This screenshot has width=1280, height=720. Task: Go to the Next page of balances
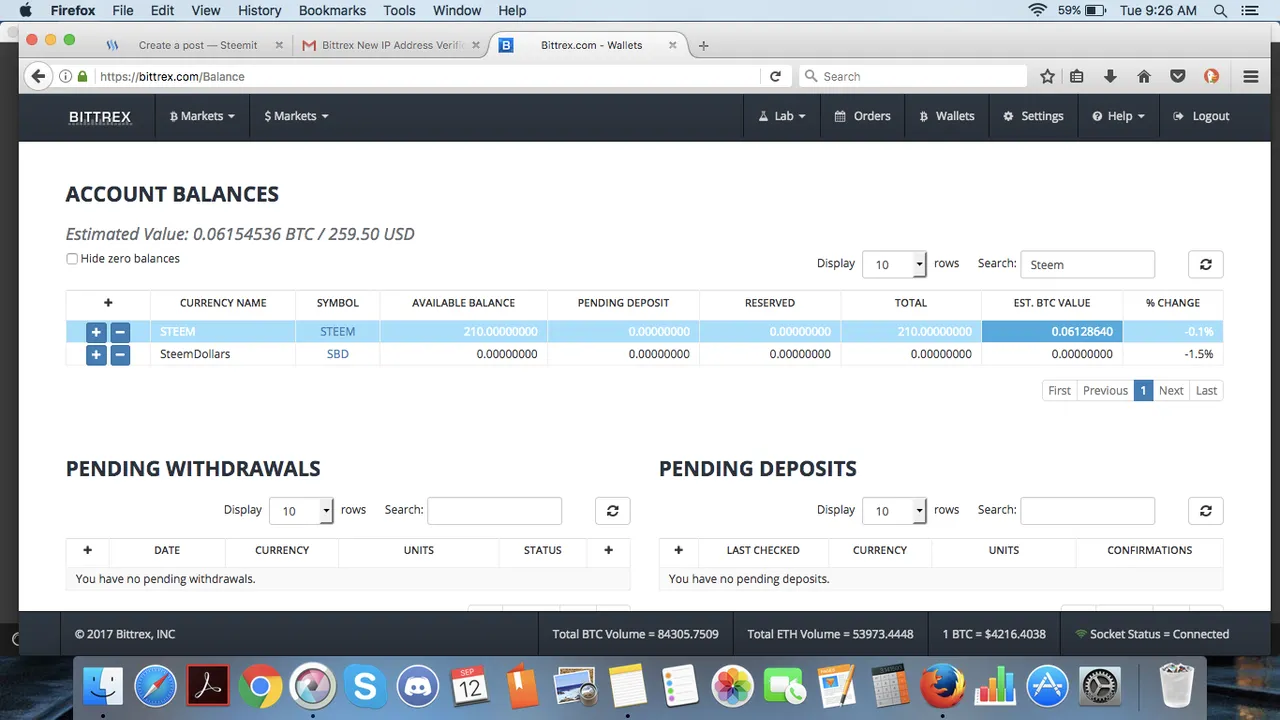1171,391
